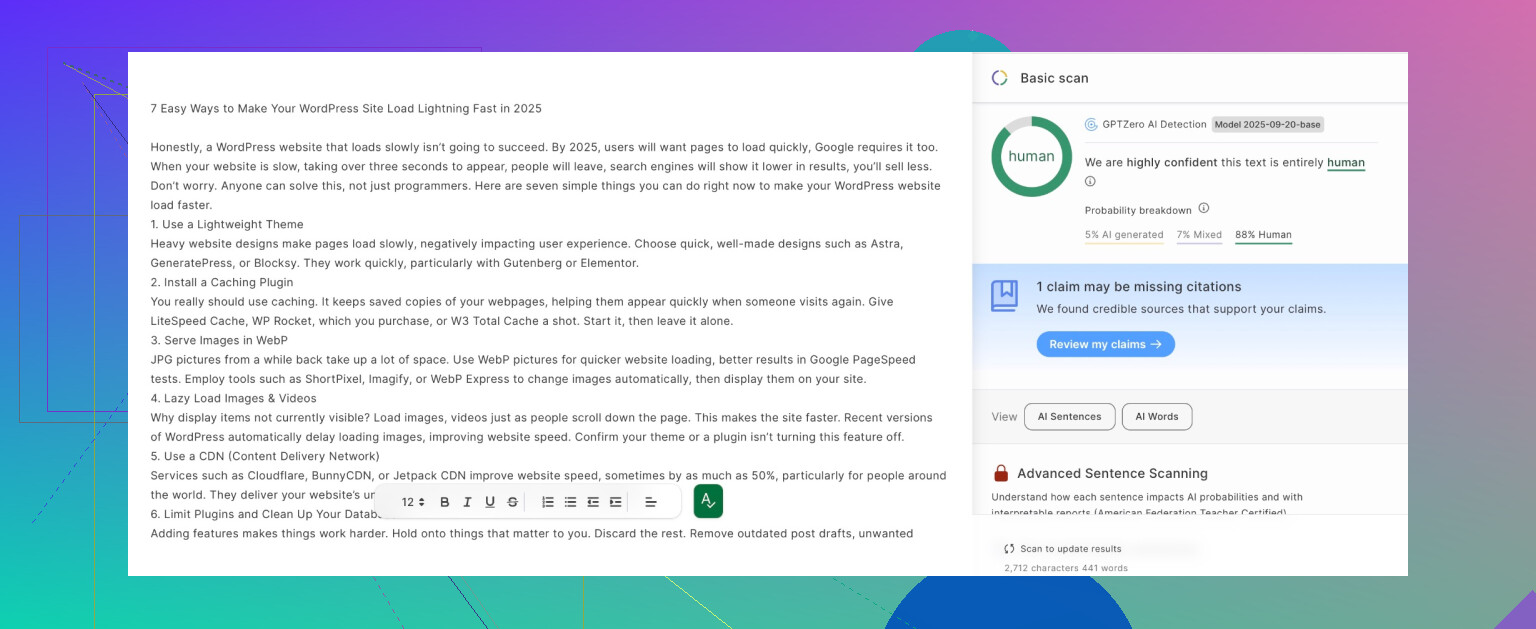Screen dimensions: 1536x629
Task: Switch view to AI Sentences
Action: click(x=1069, y=417)
